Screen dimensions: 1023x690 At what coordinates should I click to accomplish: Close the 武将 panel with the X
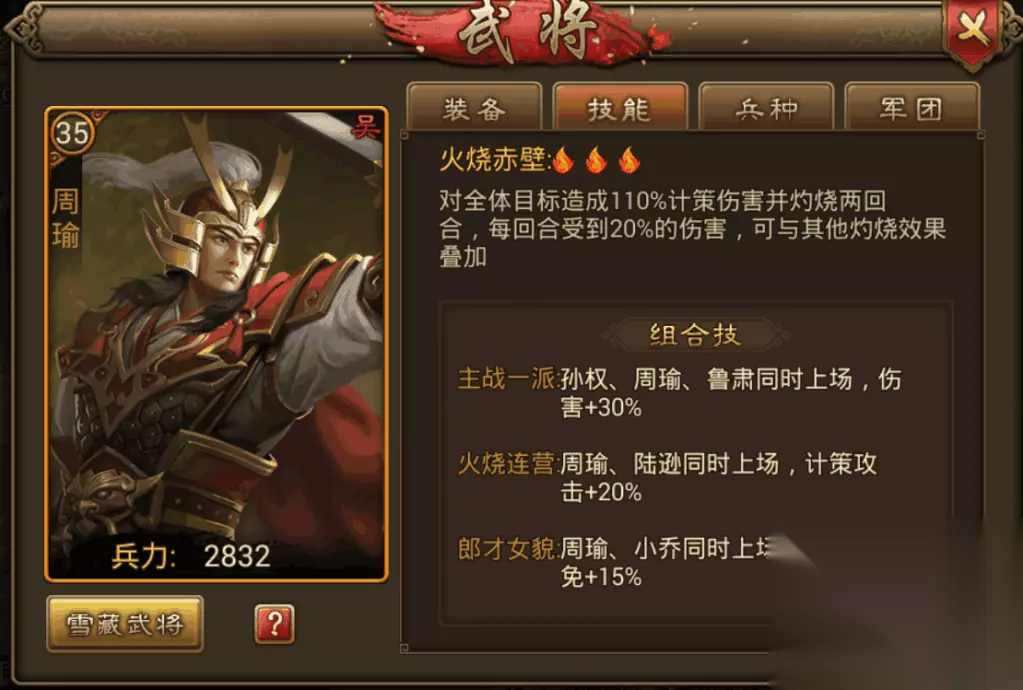(x=973, y=31)
